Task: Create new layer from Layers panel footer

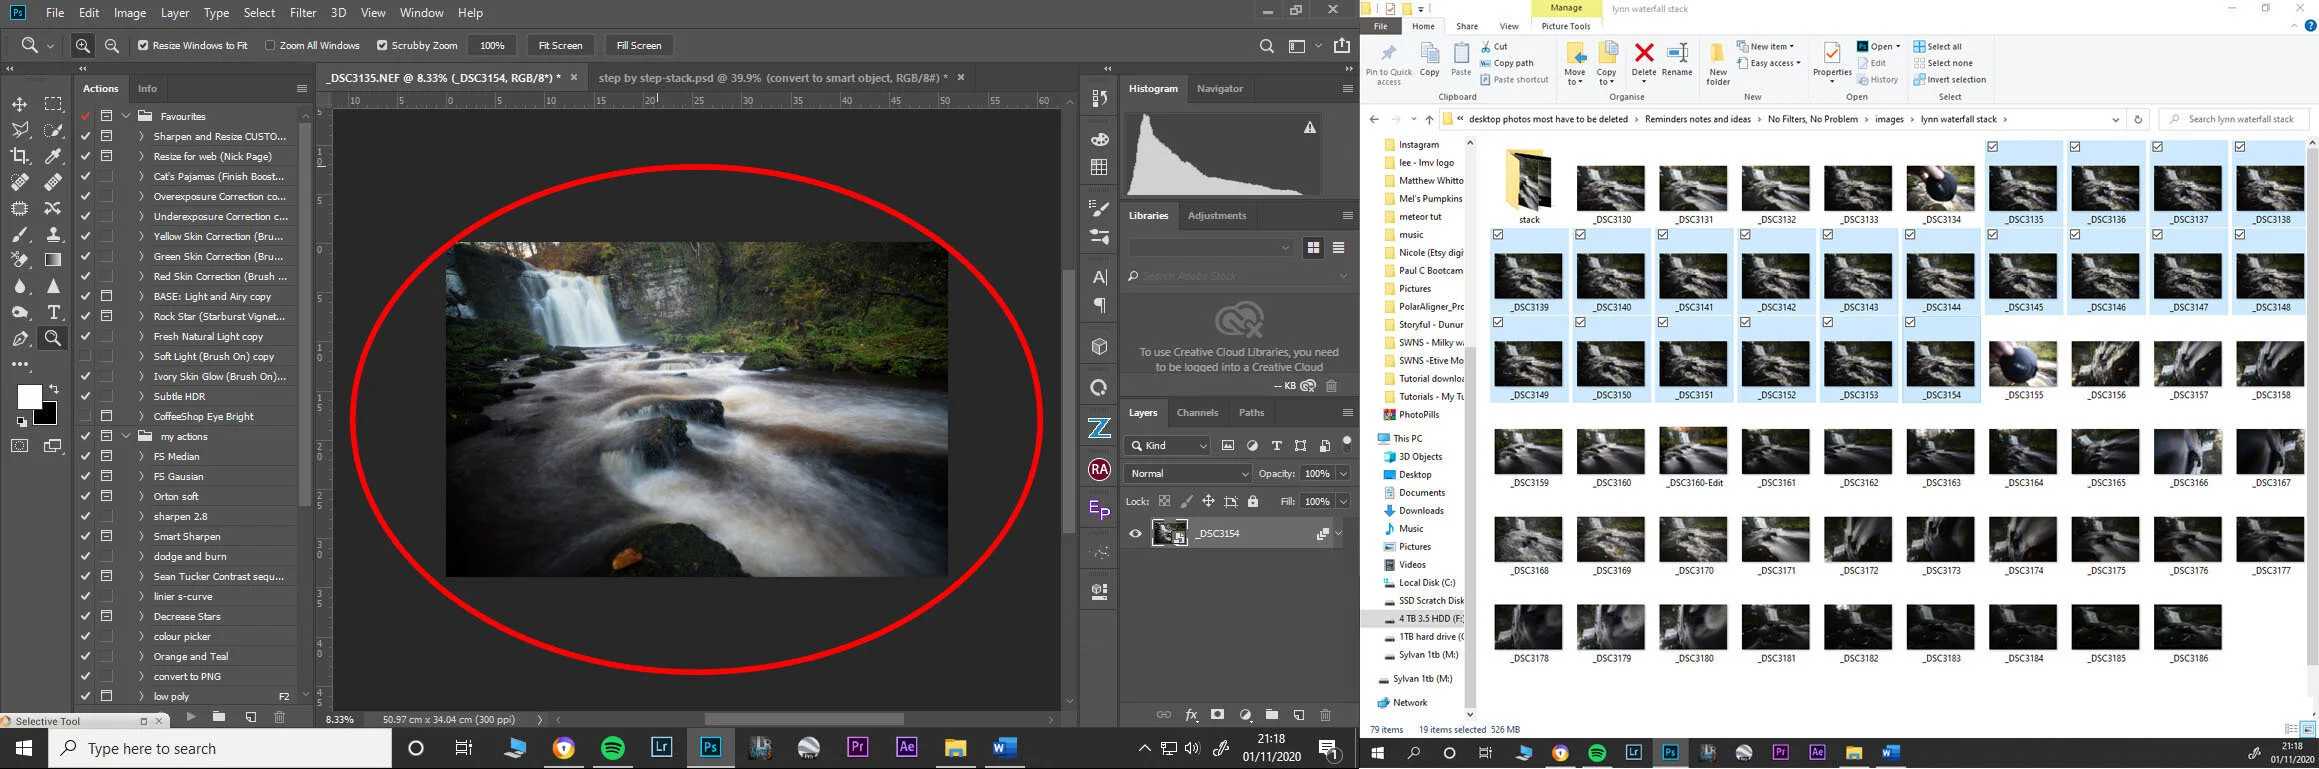Action: [x=1298, y=715]
